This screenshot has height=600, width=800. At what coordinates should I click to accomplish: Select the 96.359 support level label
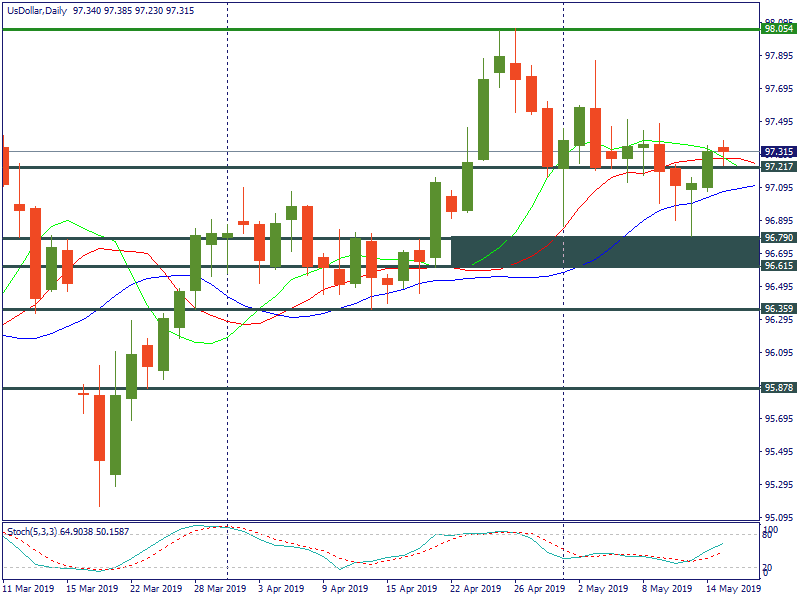[778, 309]
